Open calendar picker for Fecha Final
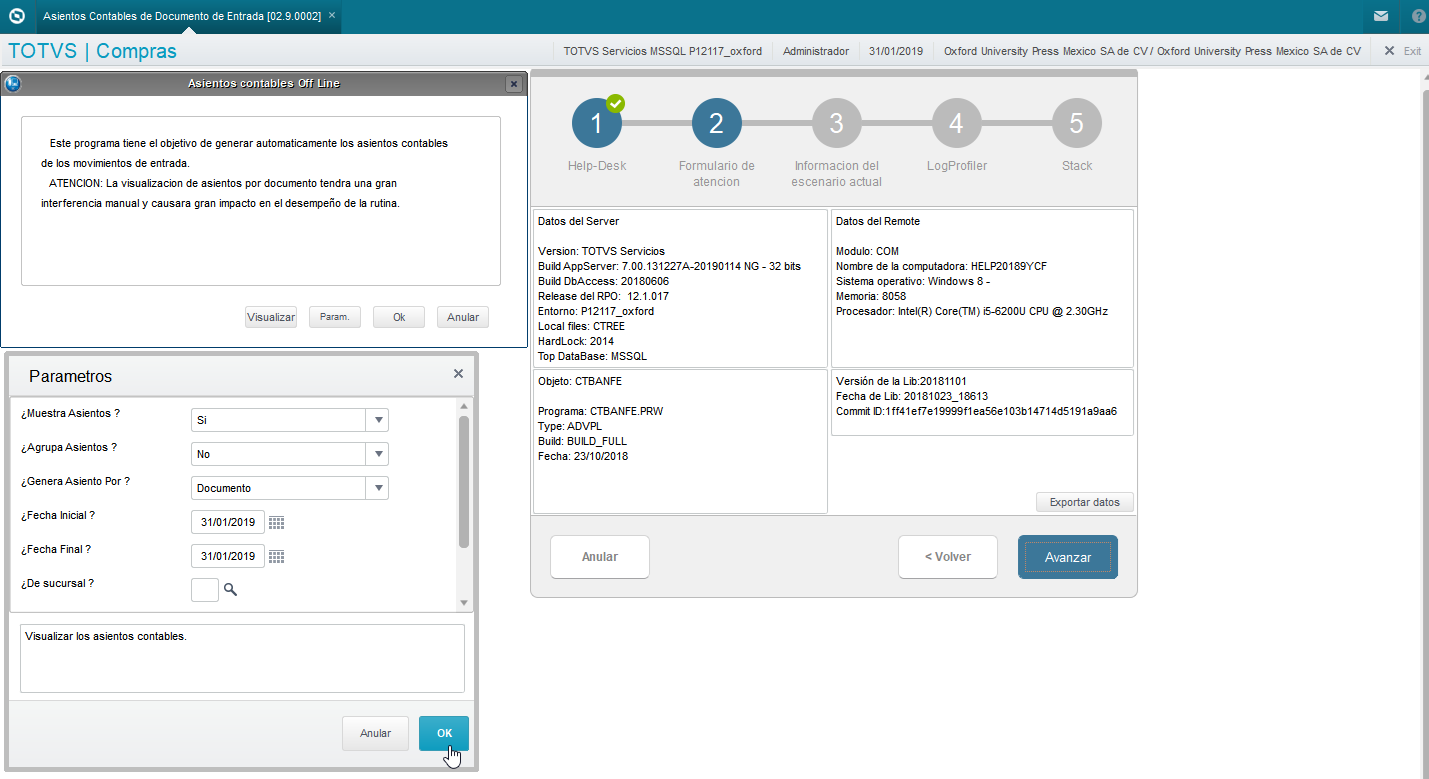This screenshot has width=1429, height=779. point(277,556)
